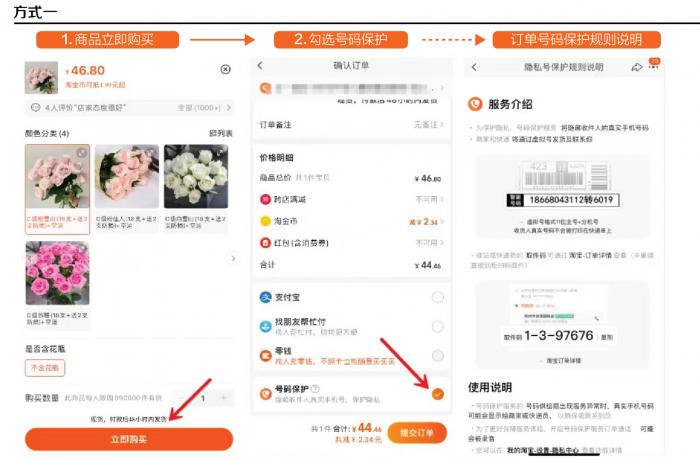Tap the 购店满减 pink icon
Viewport: 700px width, 460px height.
tap(266, 199)
